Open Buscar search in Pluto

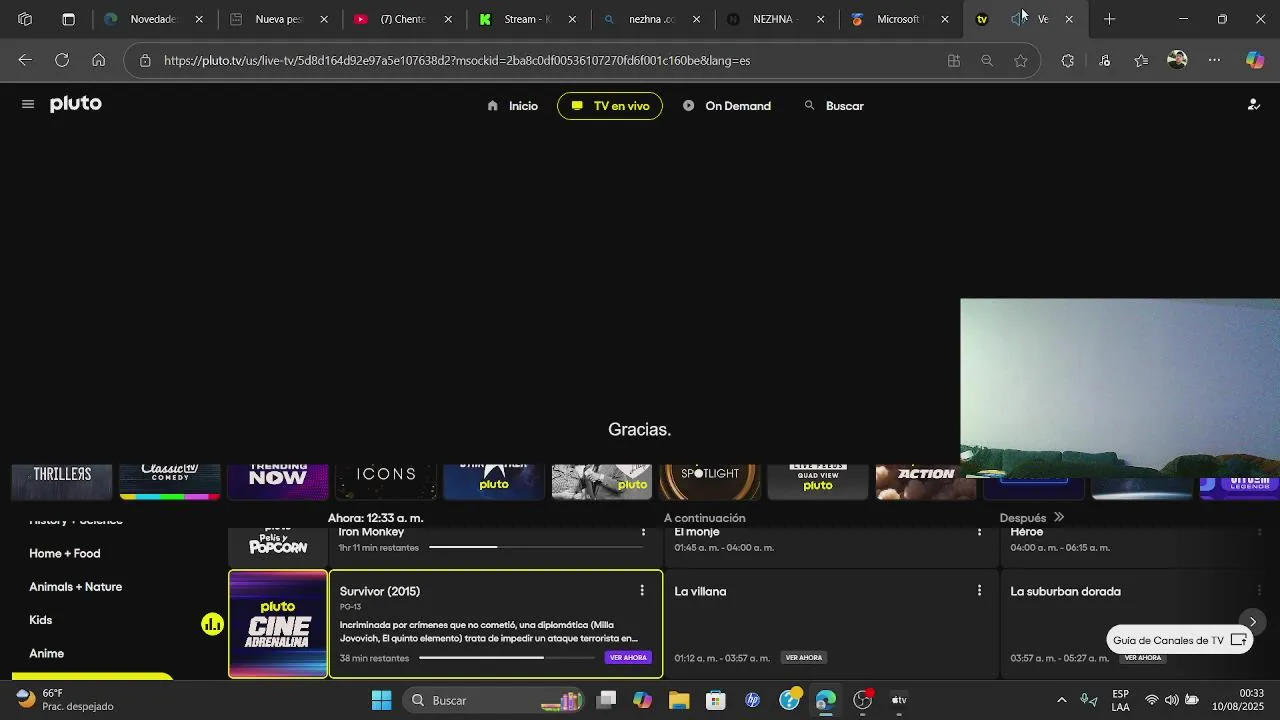tap(834, 106)
